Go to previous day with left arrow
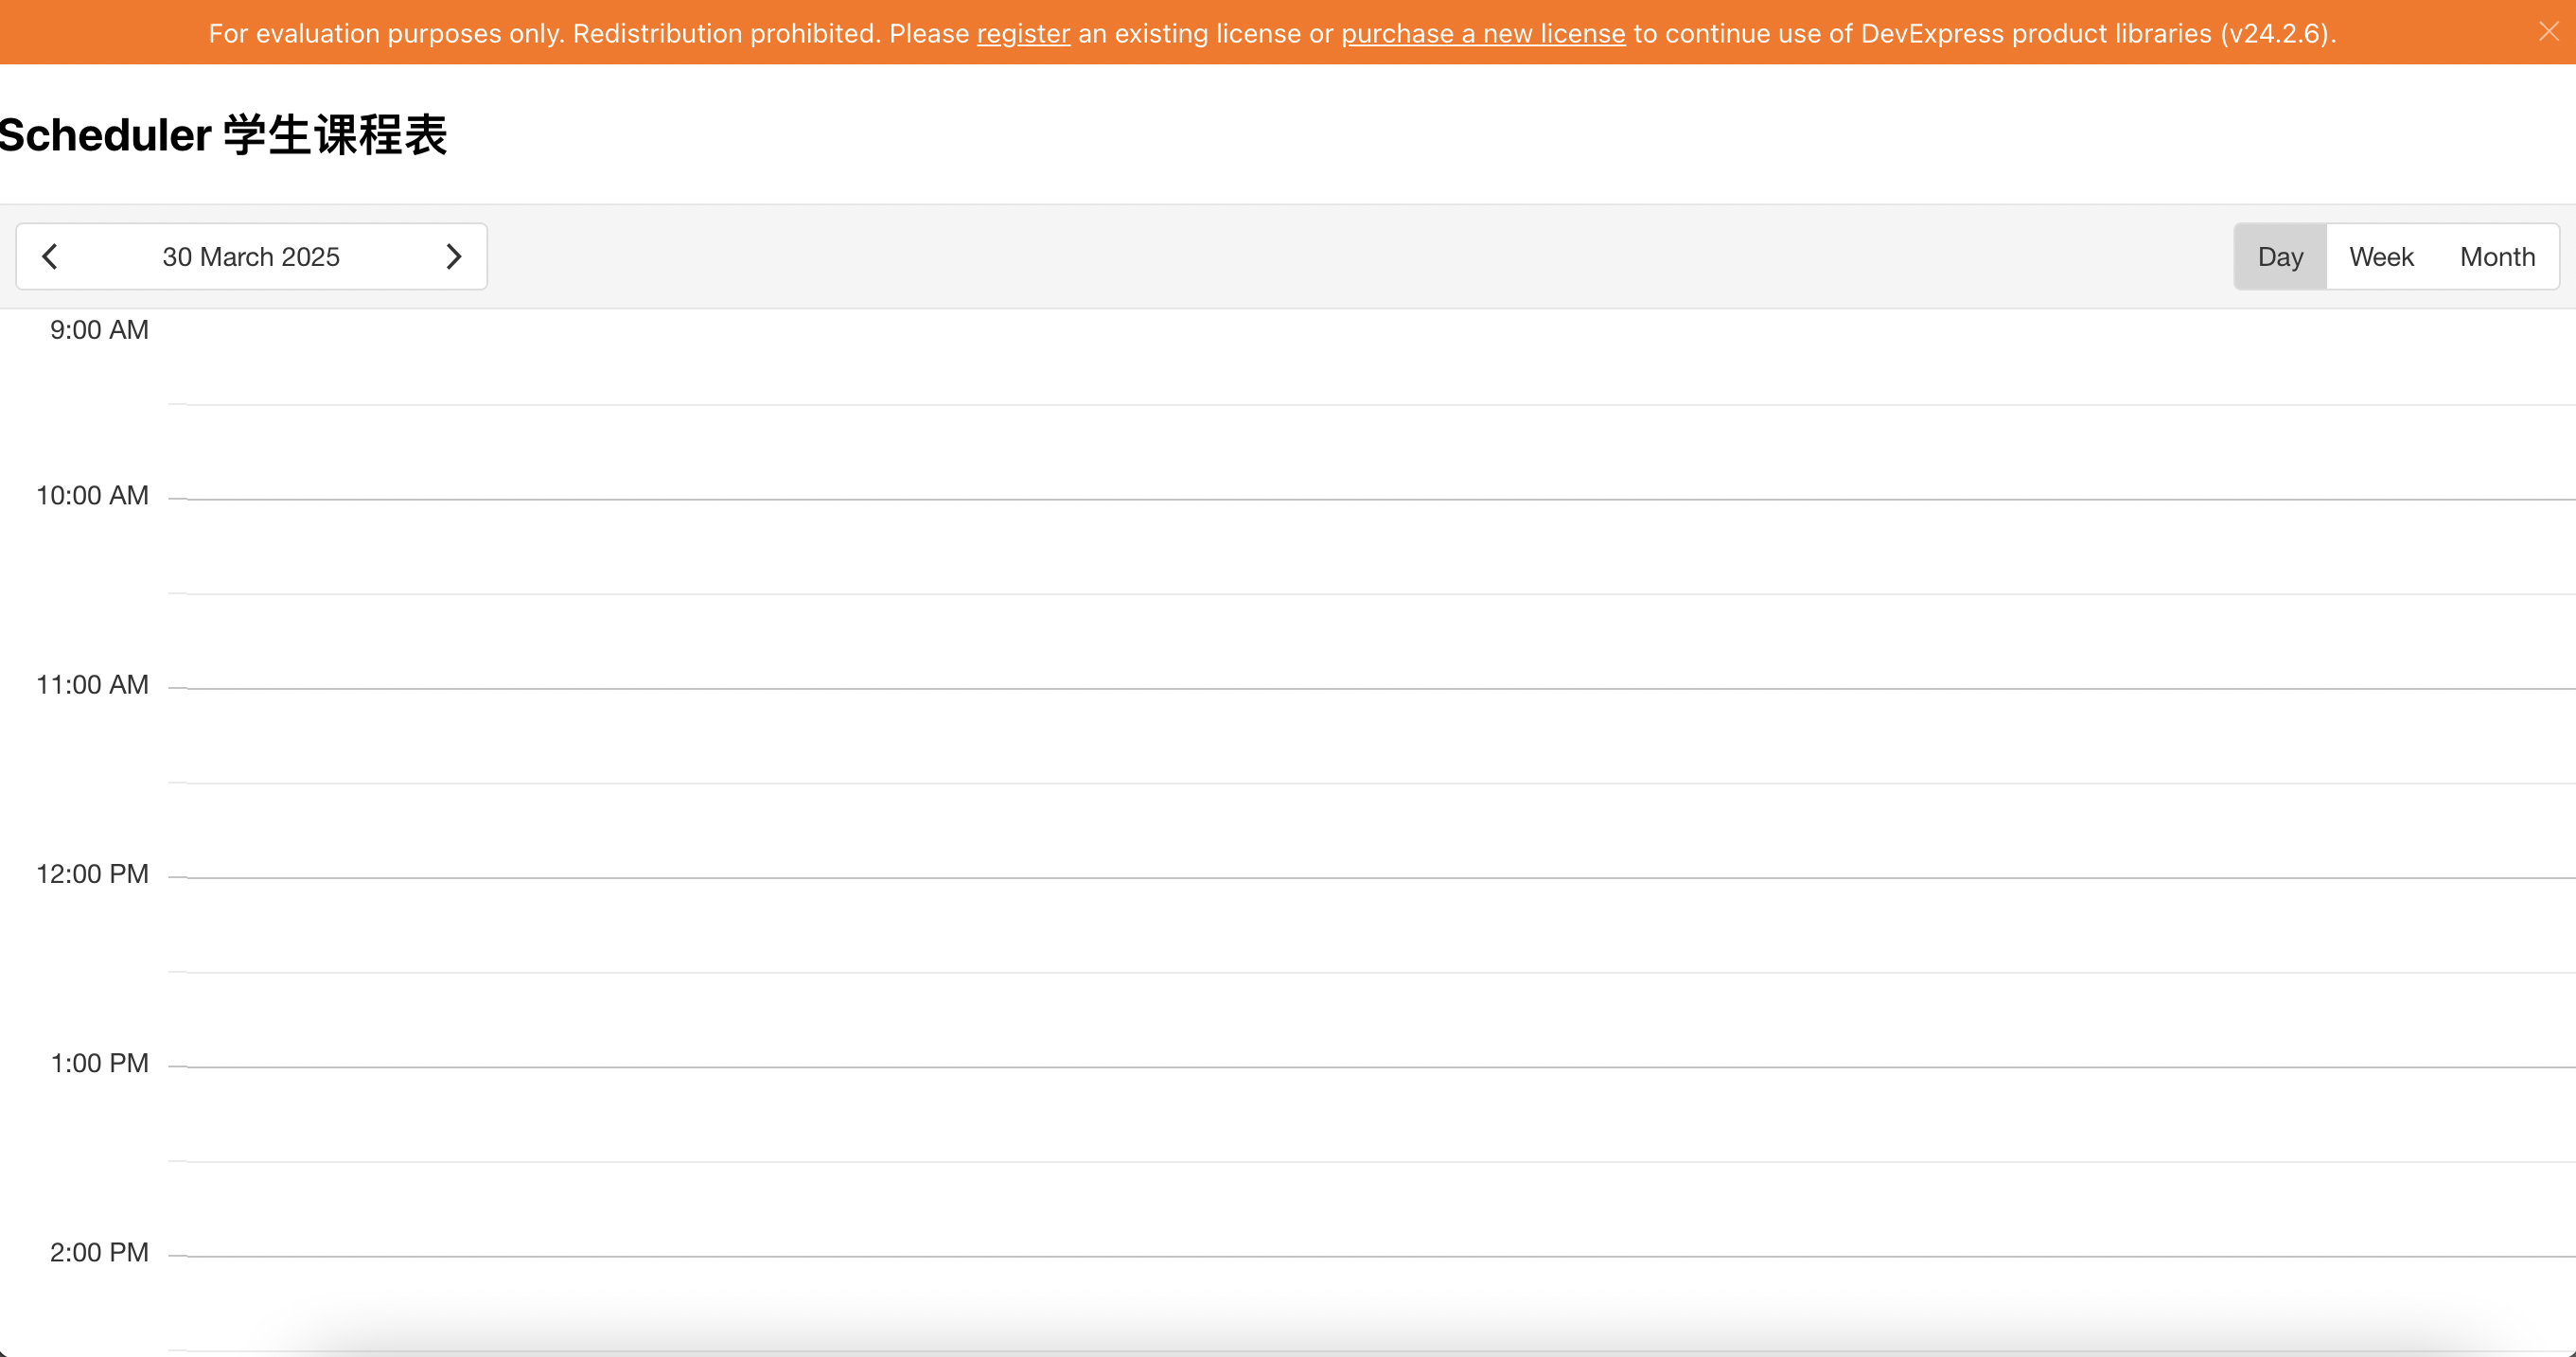Screen dimensions: 2576x1357 (x=50, y=257)
